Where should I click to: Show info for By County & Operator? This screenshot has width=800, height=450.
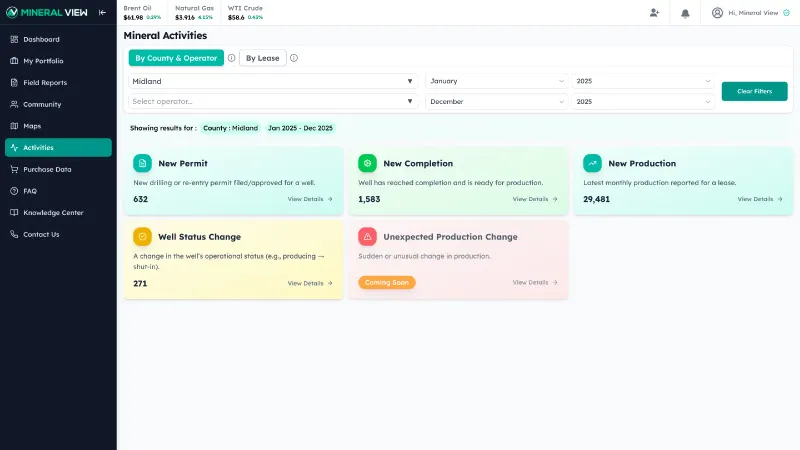pos(231,58)
